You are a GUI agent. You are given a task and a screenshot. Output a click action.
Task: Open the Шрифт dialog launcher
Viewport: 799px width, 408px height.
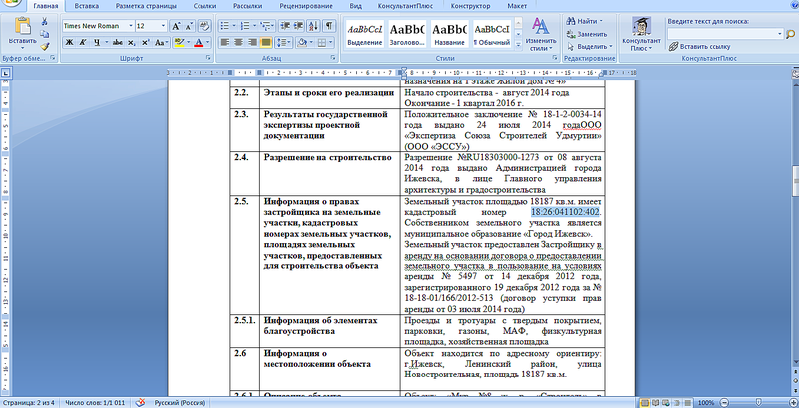(208, 58)
